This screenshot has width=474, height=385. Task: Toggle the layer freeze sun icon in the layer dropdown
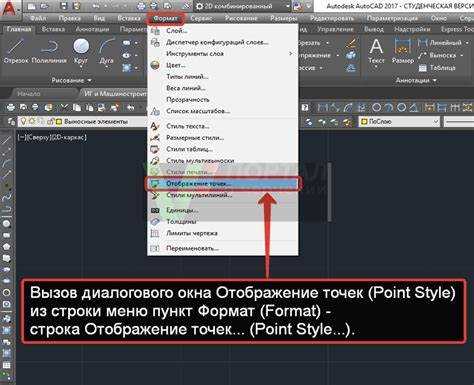32,122
